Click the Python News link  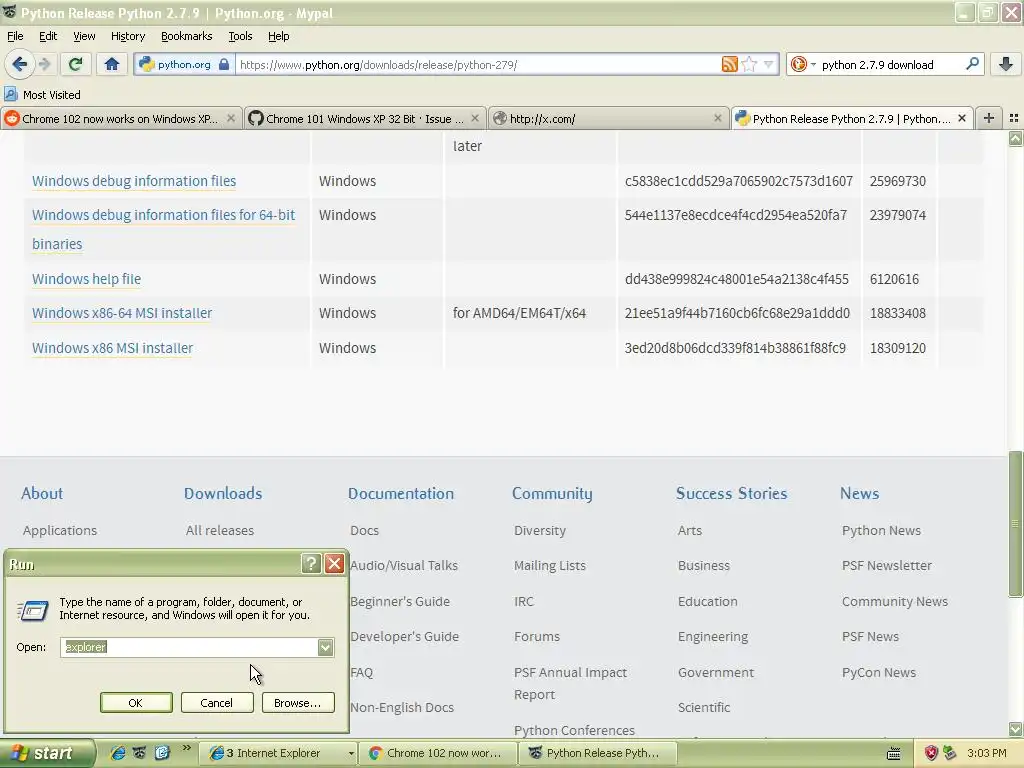tap(881, 530)
